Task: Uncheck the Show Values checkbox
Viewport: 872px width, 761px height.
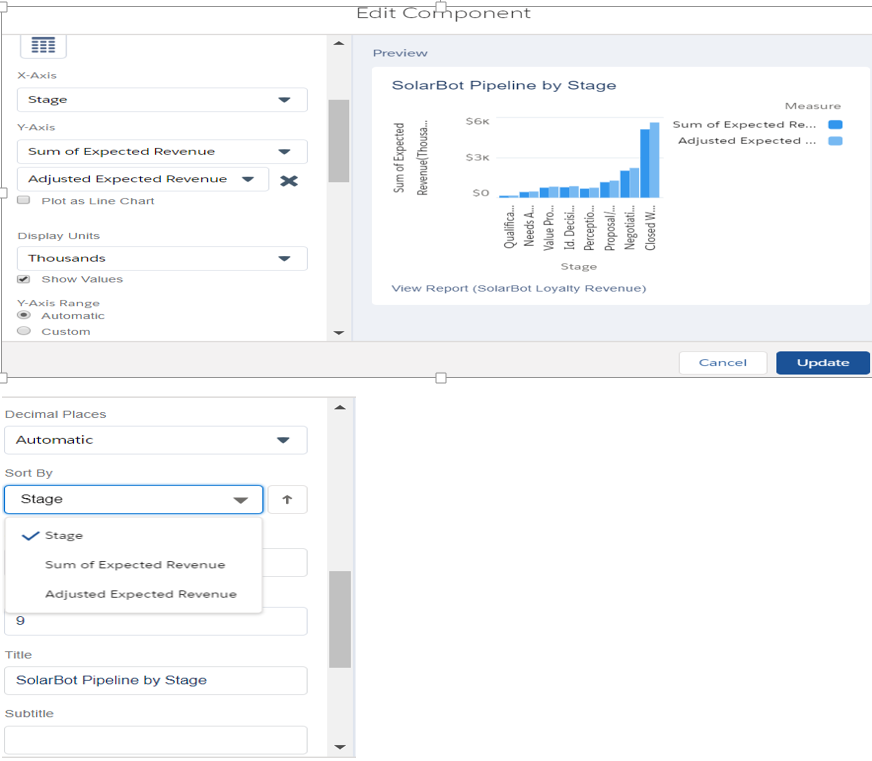Action: [23, 279]
